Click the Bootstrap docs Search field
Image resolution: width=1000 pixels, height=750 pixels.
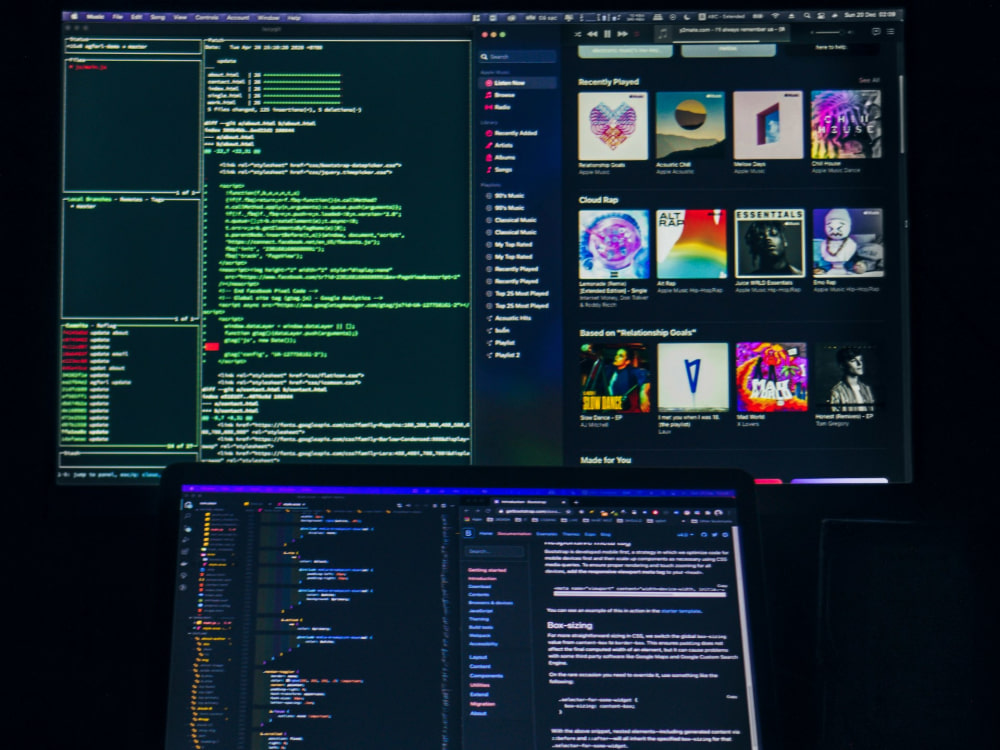[x=496, y=550]
